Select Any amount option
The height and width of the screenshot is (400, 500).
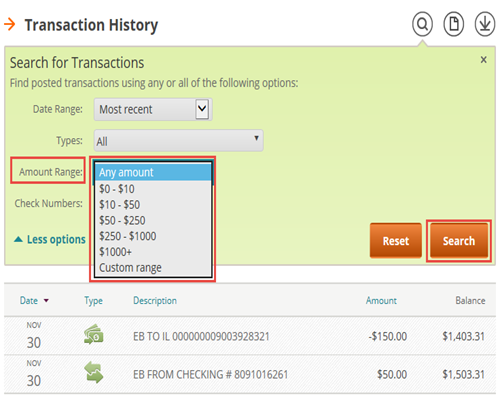click(153, 172)
